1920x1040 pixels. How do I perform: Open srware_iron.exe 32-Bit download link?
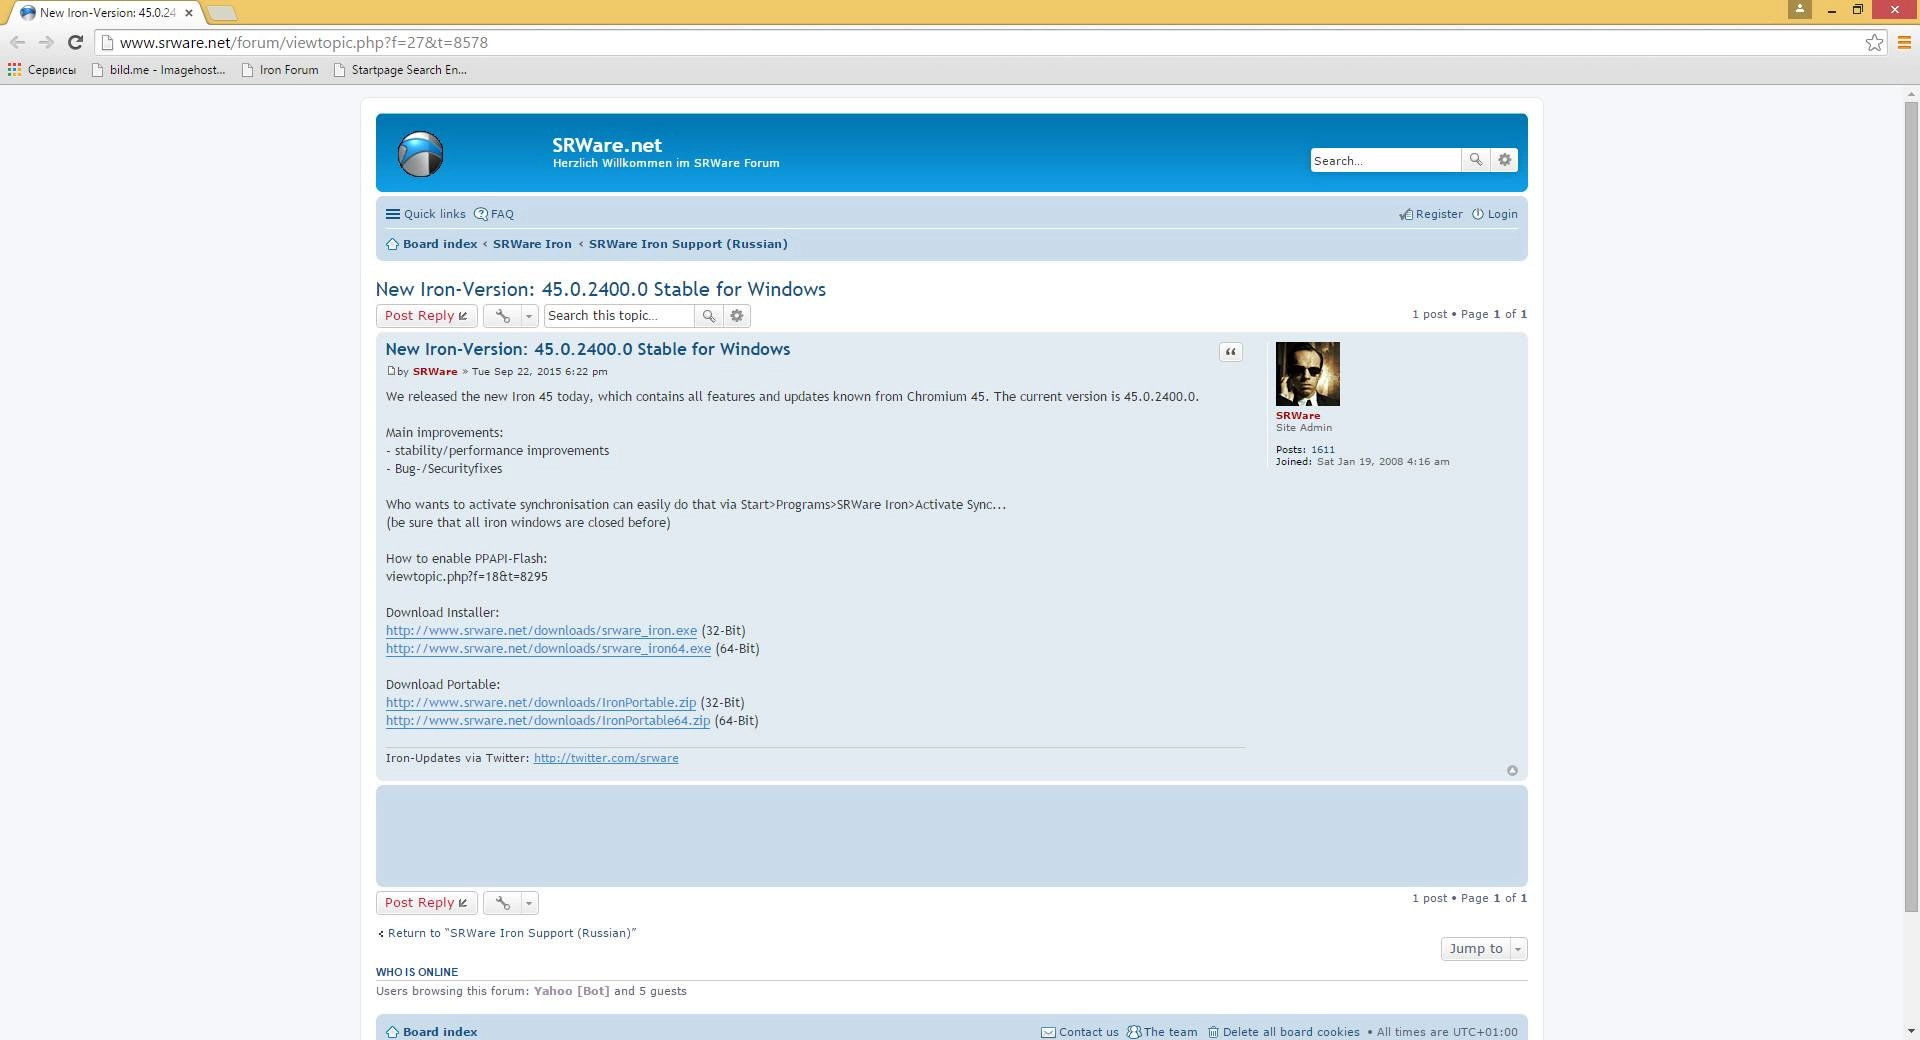click(x=541, y=631)
